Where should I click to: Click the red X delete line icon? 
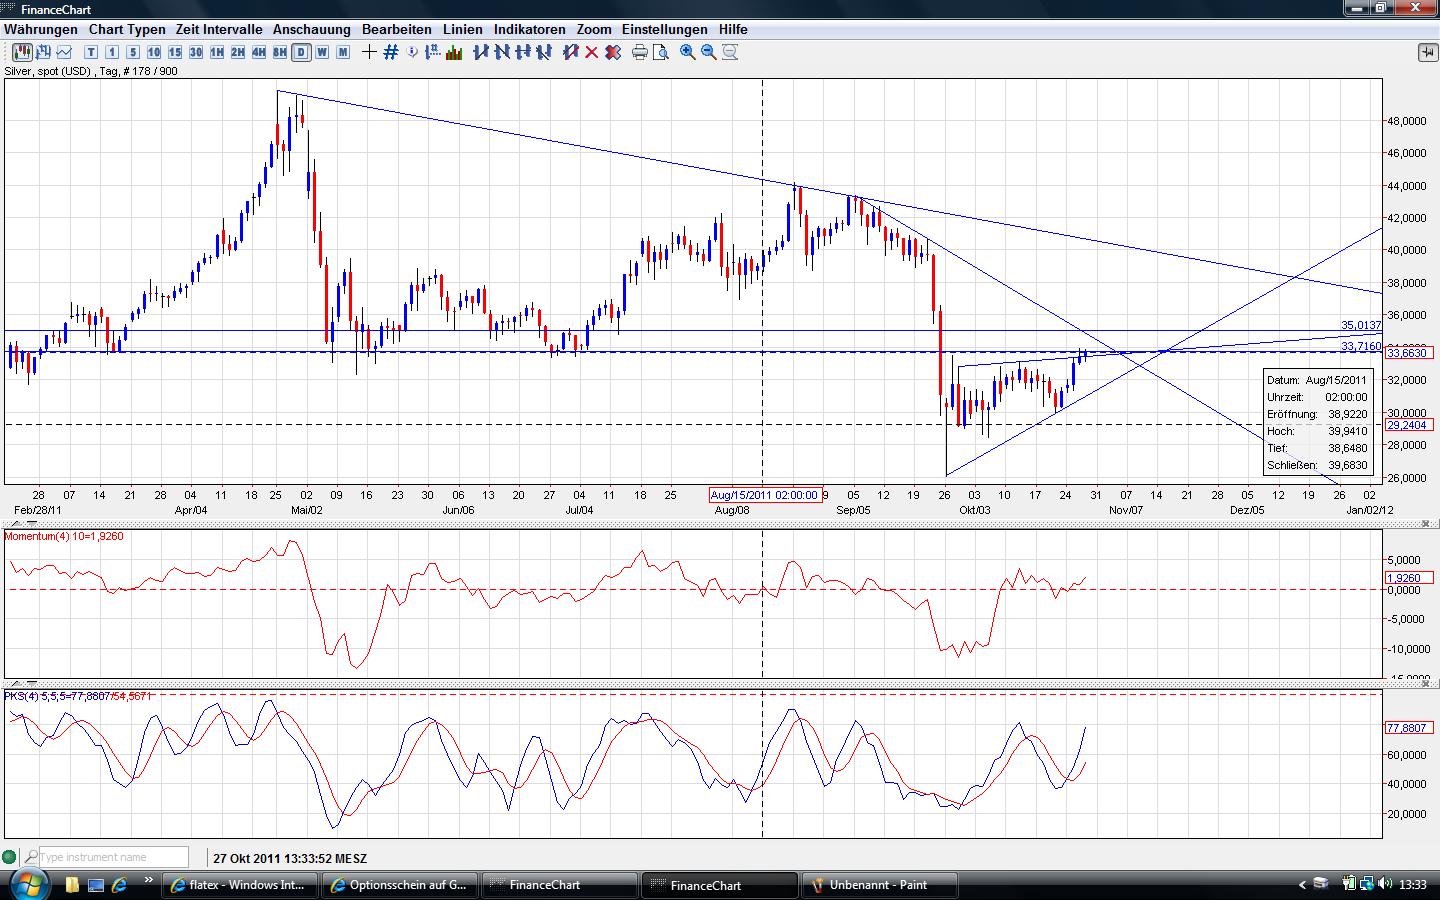[x=591, y=52]
